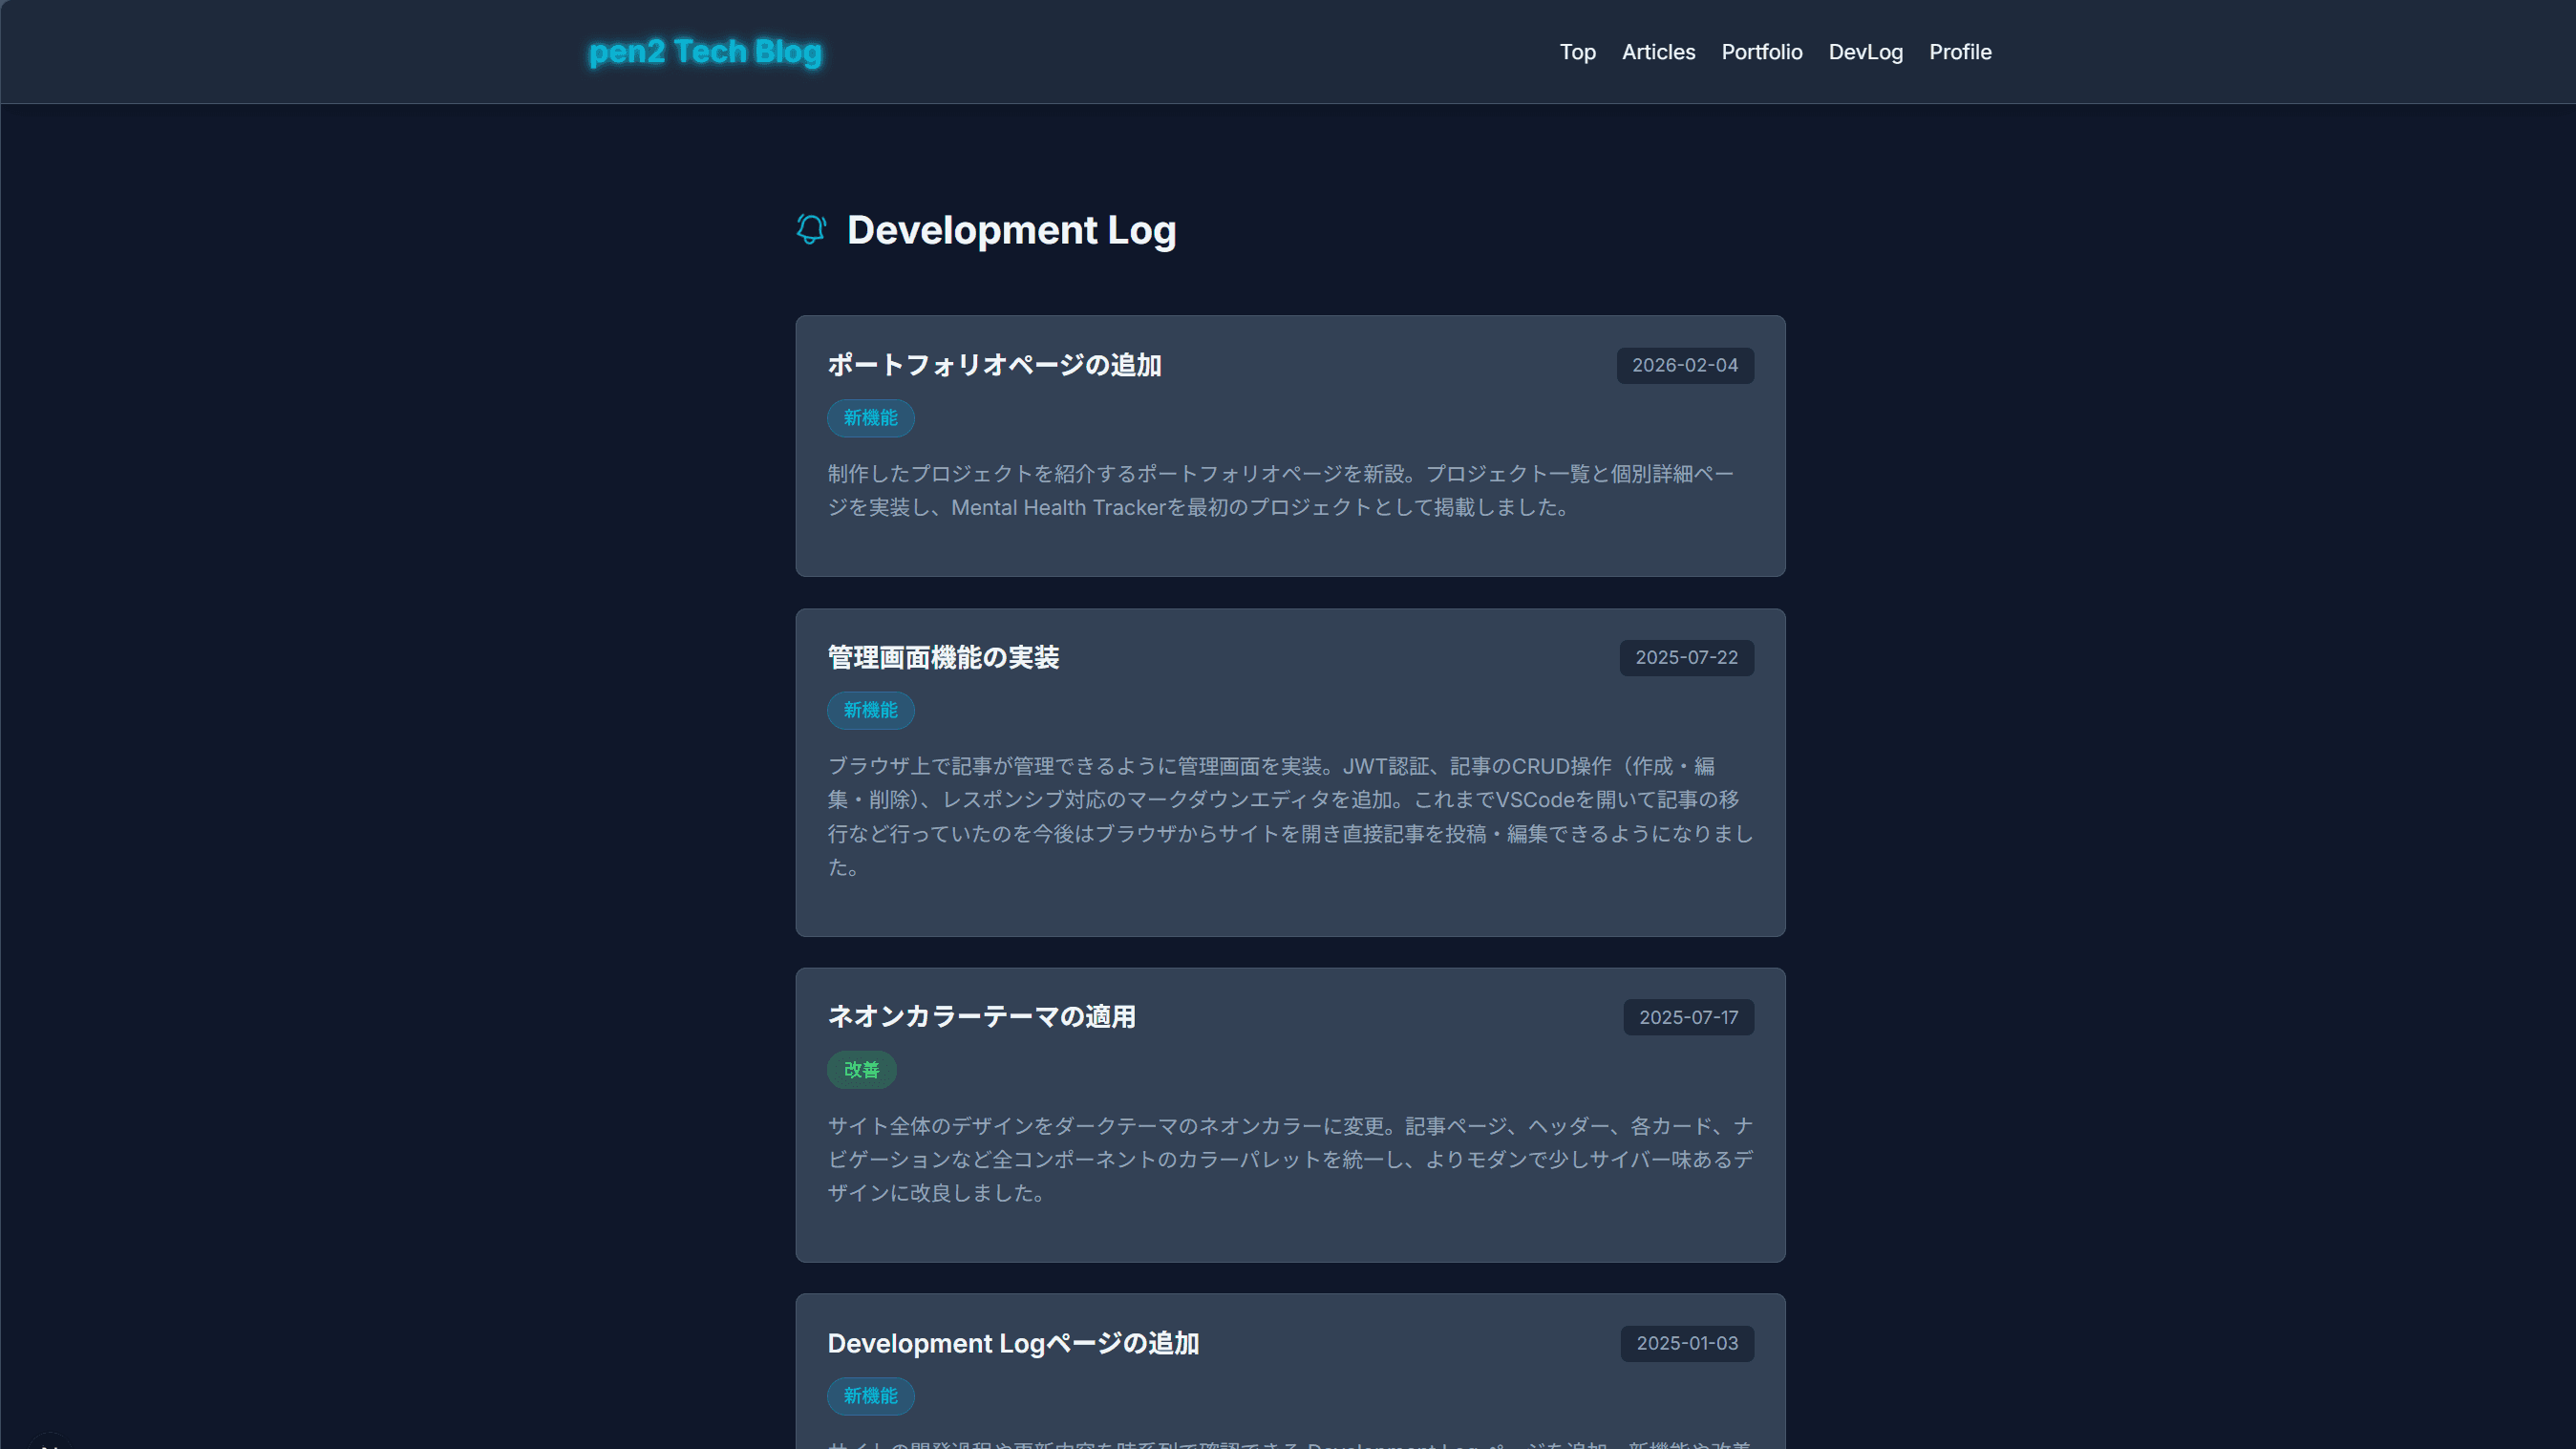Open the Development Logページの追加 entry
Viewport: 2576px width, 1449px height.
(1013, 1343)
